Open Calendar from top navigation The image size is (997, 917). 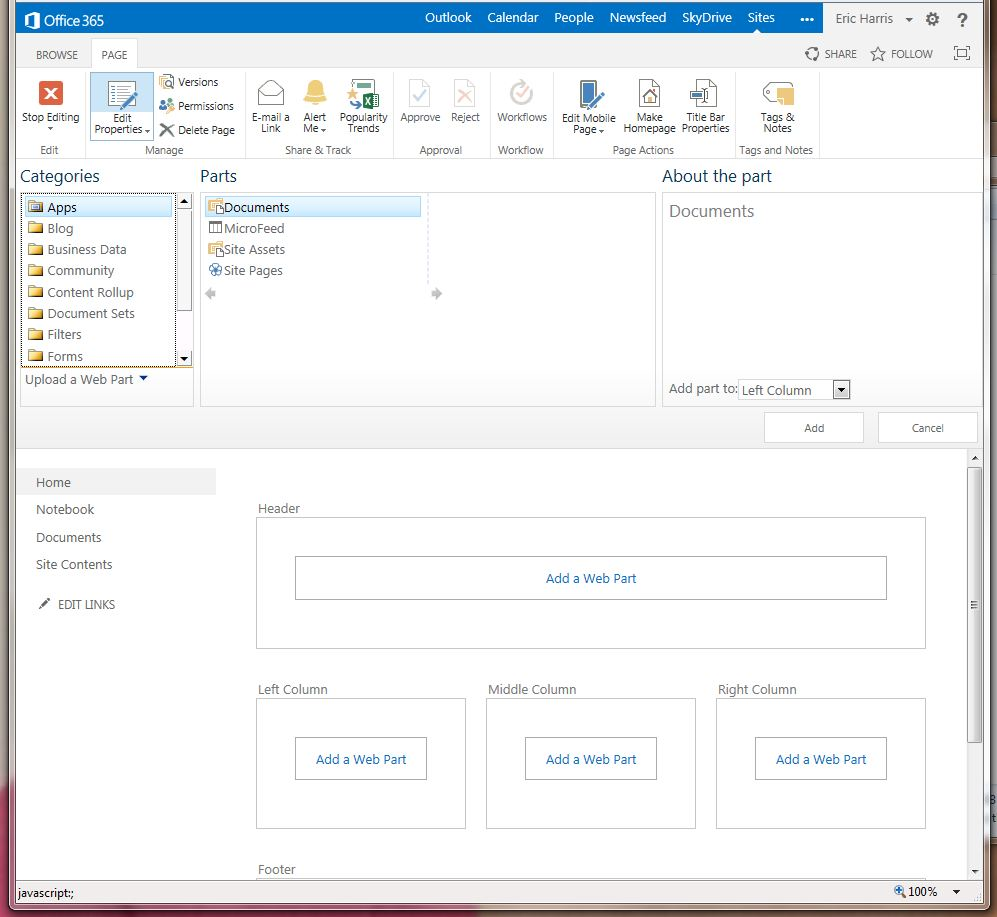pyautogui.click(x=512, y=18)
